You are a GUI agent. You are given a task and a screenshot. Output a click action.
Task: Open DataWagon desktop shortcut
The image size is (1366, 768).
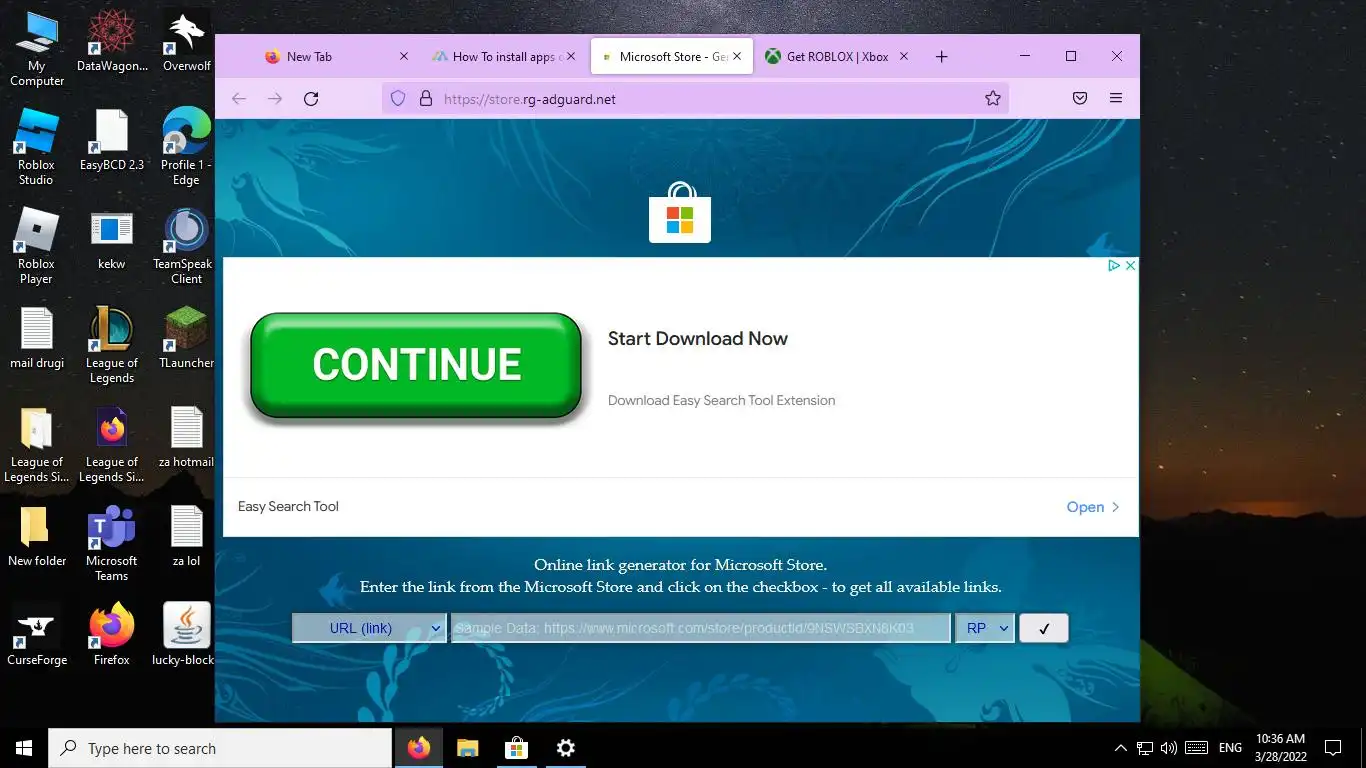[112, 42]
